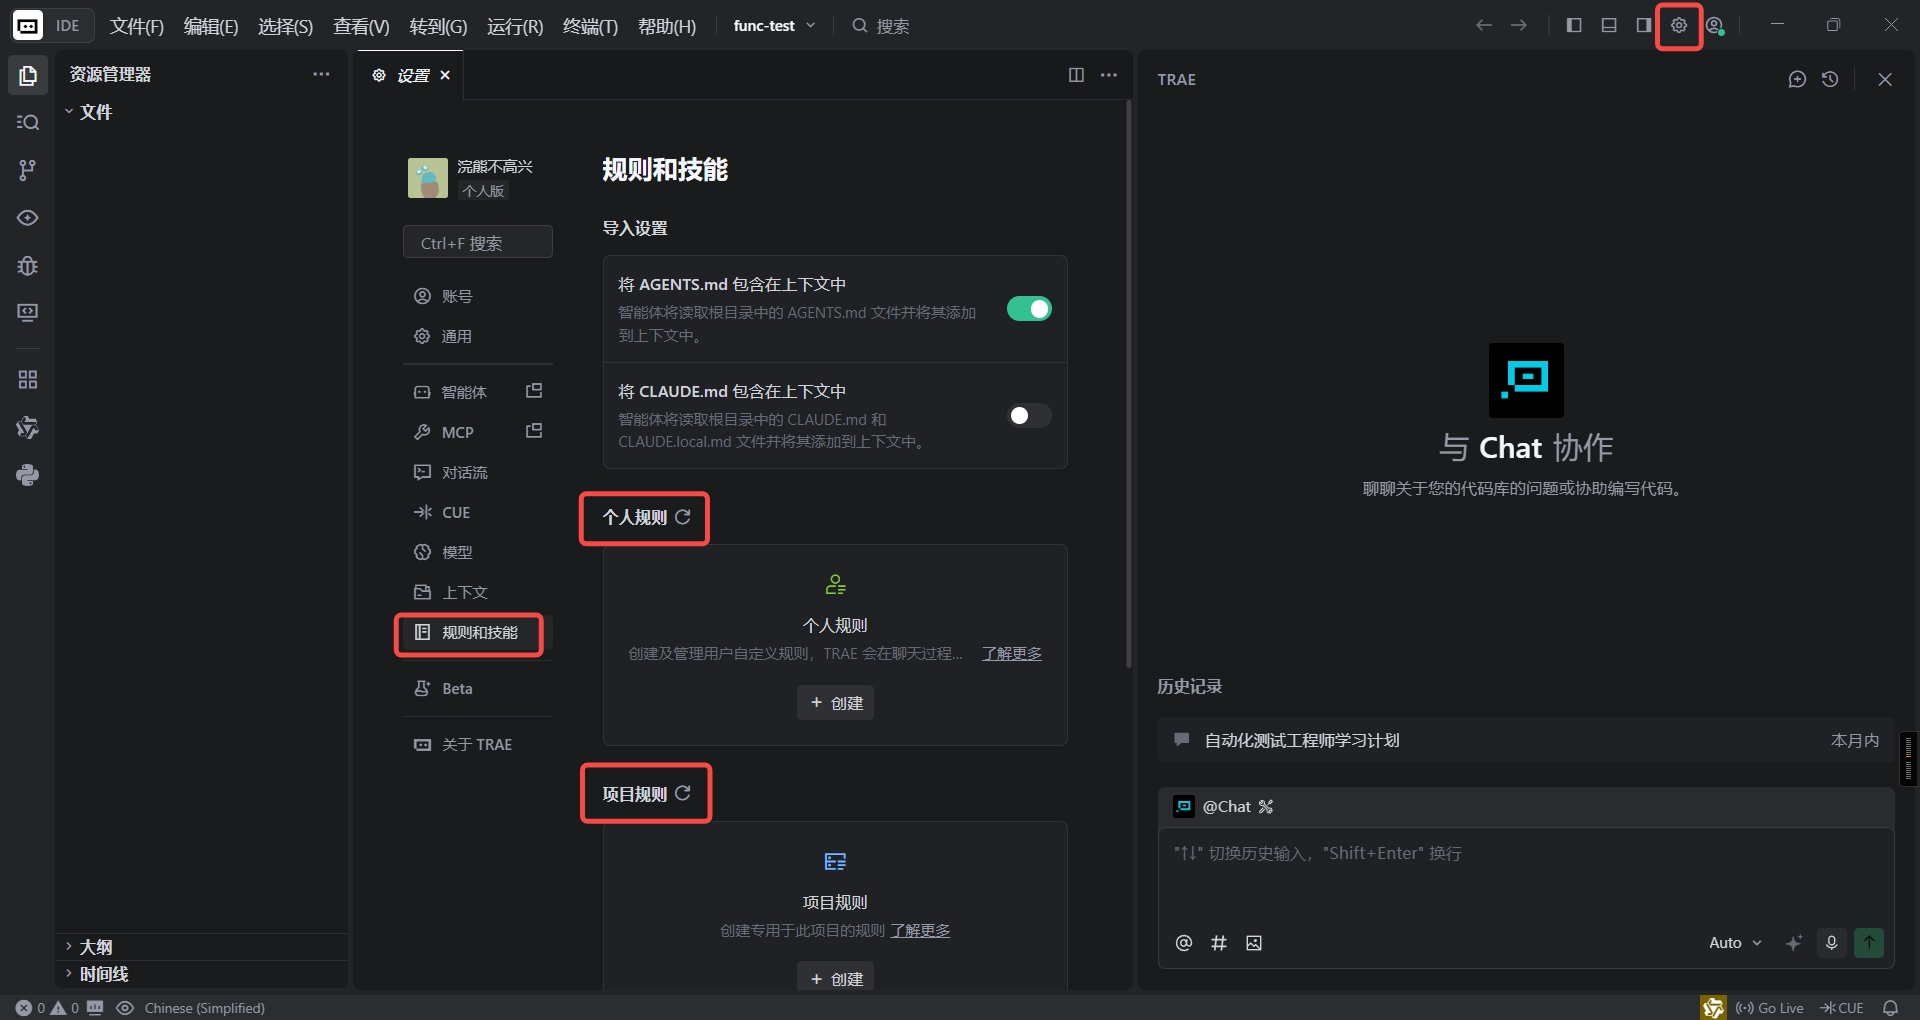Disable the AGENTS.md include toggle

(x=1028, y=309)
